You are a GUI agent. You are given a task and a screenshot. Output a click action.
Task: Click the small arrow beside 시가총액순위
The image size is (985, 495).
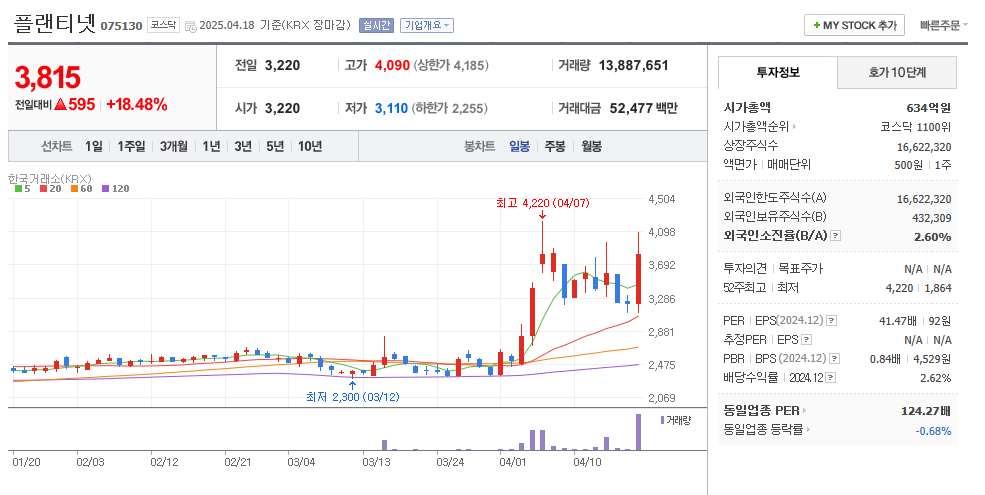click(x=795, y=127)
